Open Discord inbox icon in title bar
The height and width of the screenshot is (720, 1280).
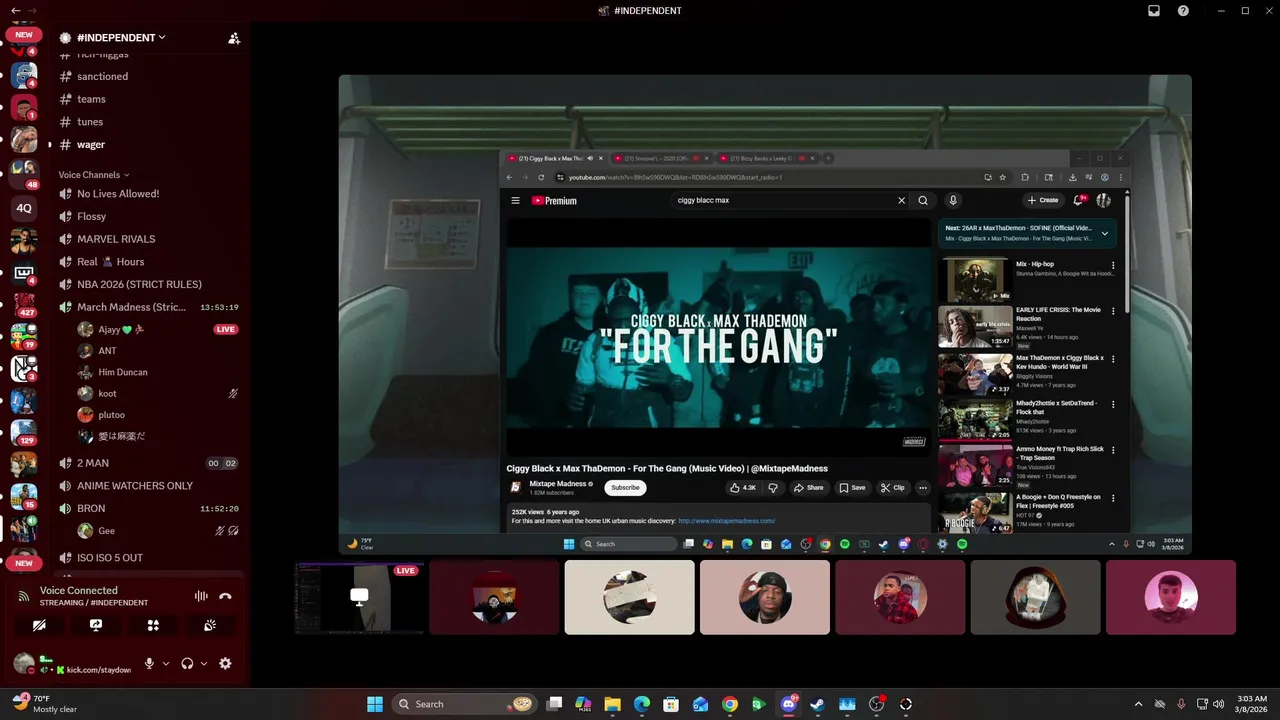[1154, 10]
